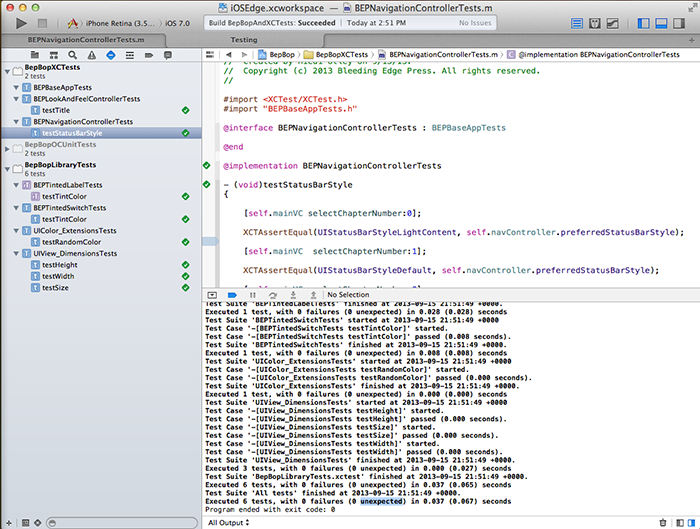Add a new tab with plus button
The height and width of the screenshot is (529, 700).
692,40
